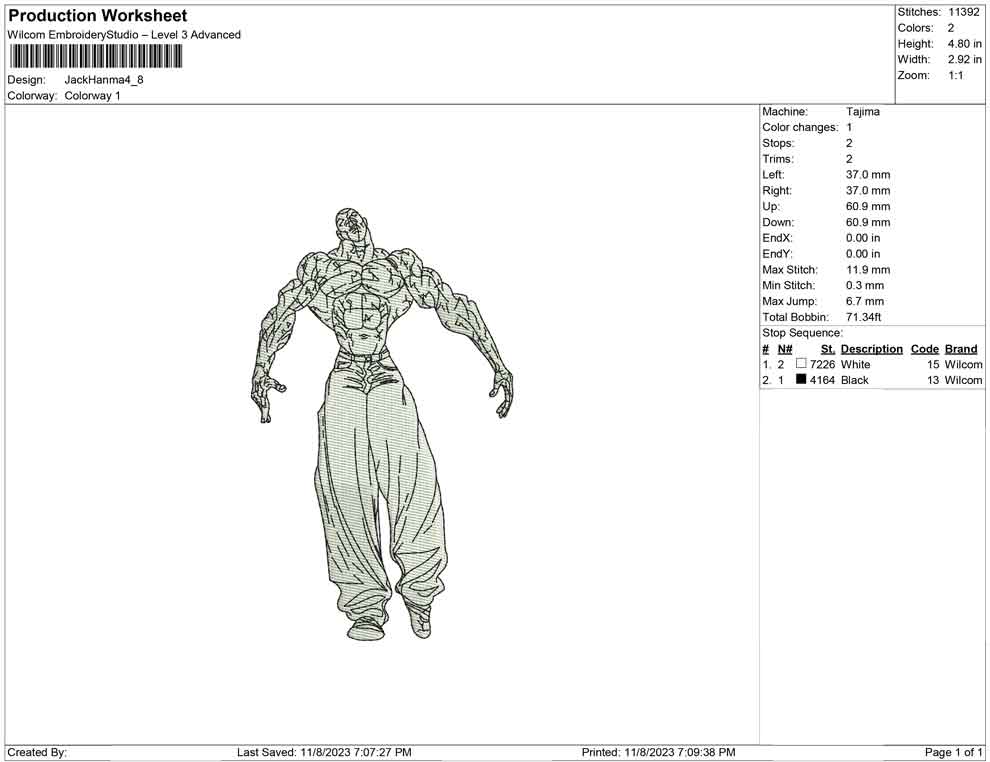Click the Total Bobbin value 71.34ft
The height and width of the screenshot is (762, 990).
(x=863, y=317)
